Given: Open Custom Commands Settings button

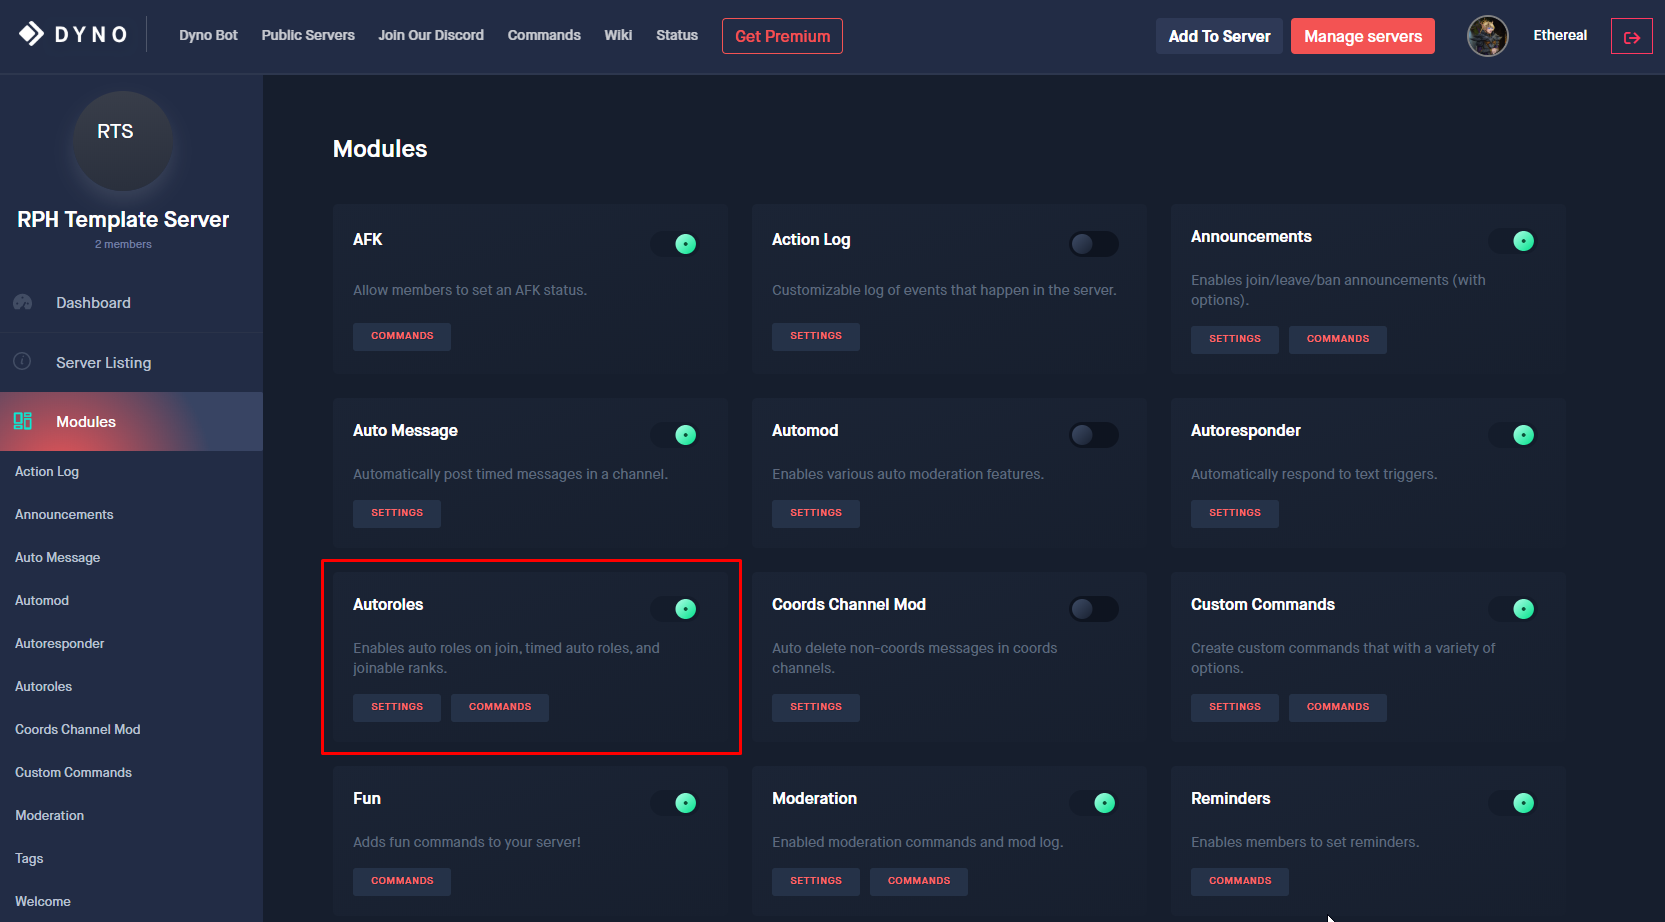Looking at the screenshot, I should [1235, 707].
